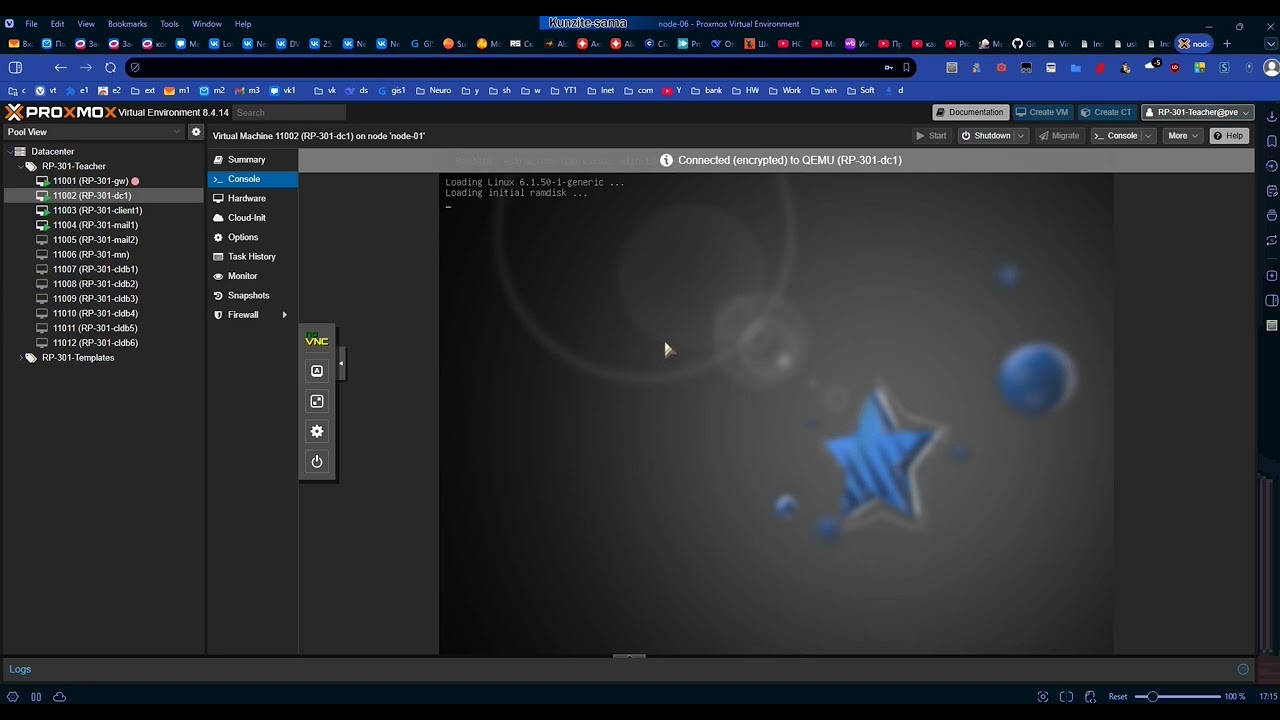Click the Help button
The height and width of the screenshot is (720, 1280).
pos(1228,136)
